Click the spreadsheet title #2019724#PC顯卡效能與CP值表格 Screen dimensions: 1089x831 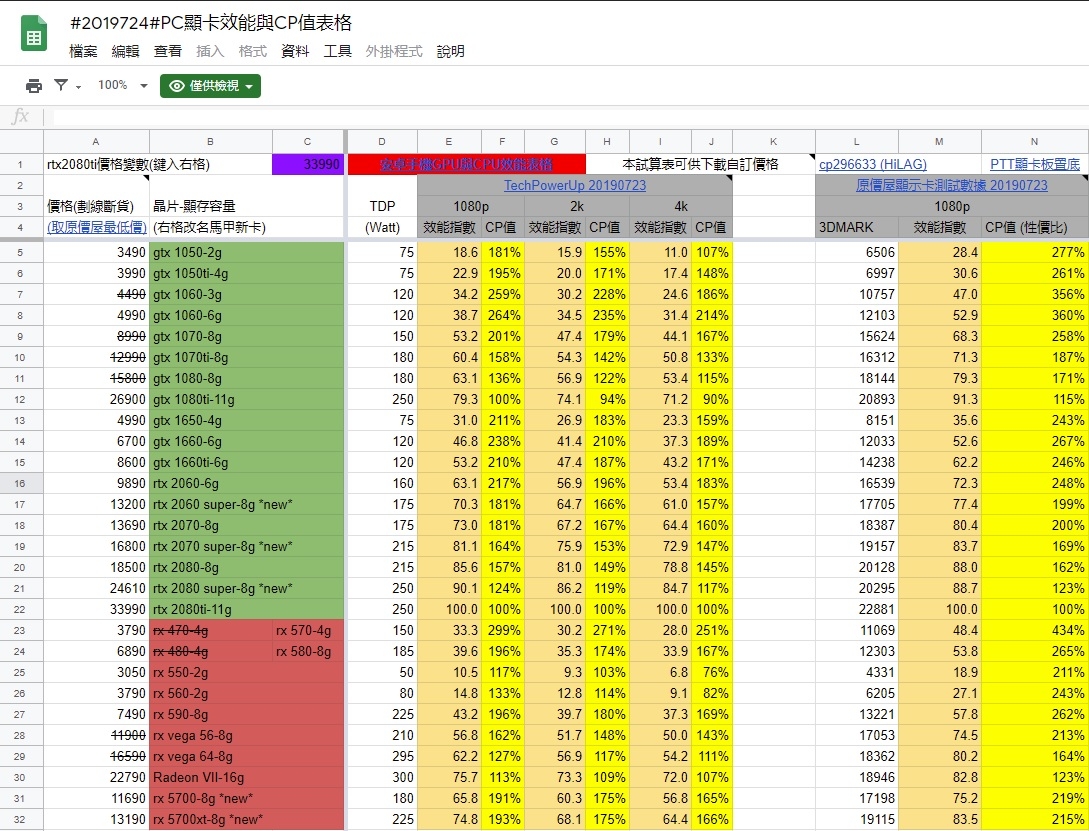coord(211,23)
